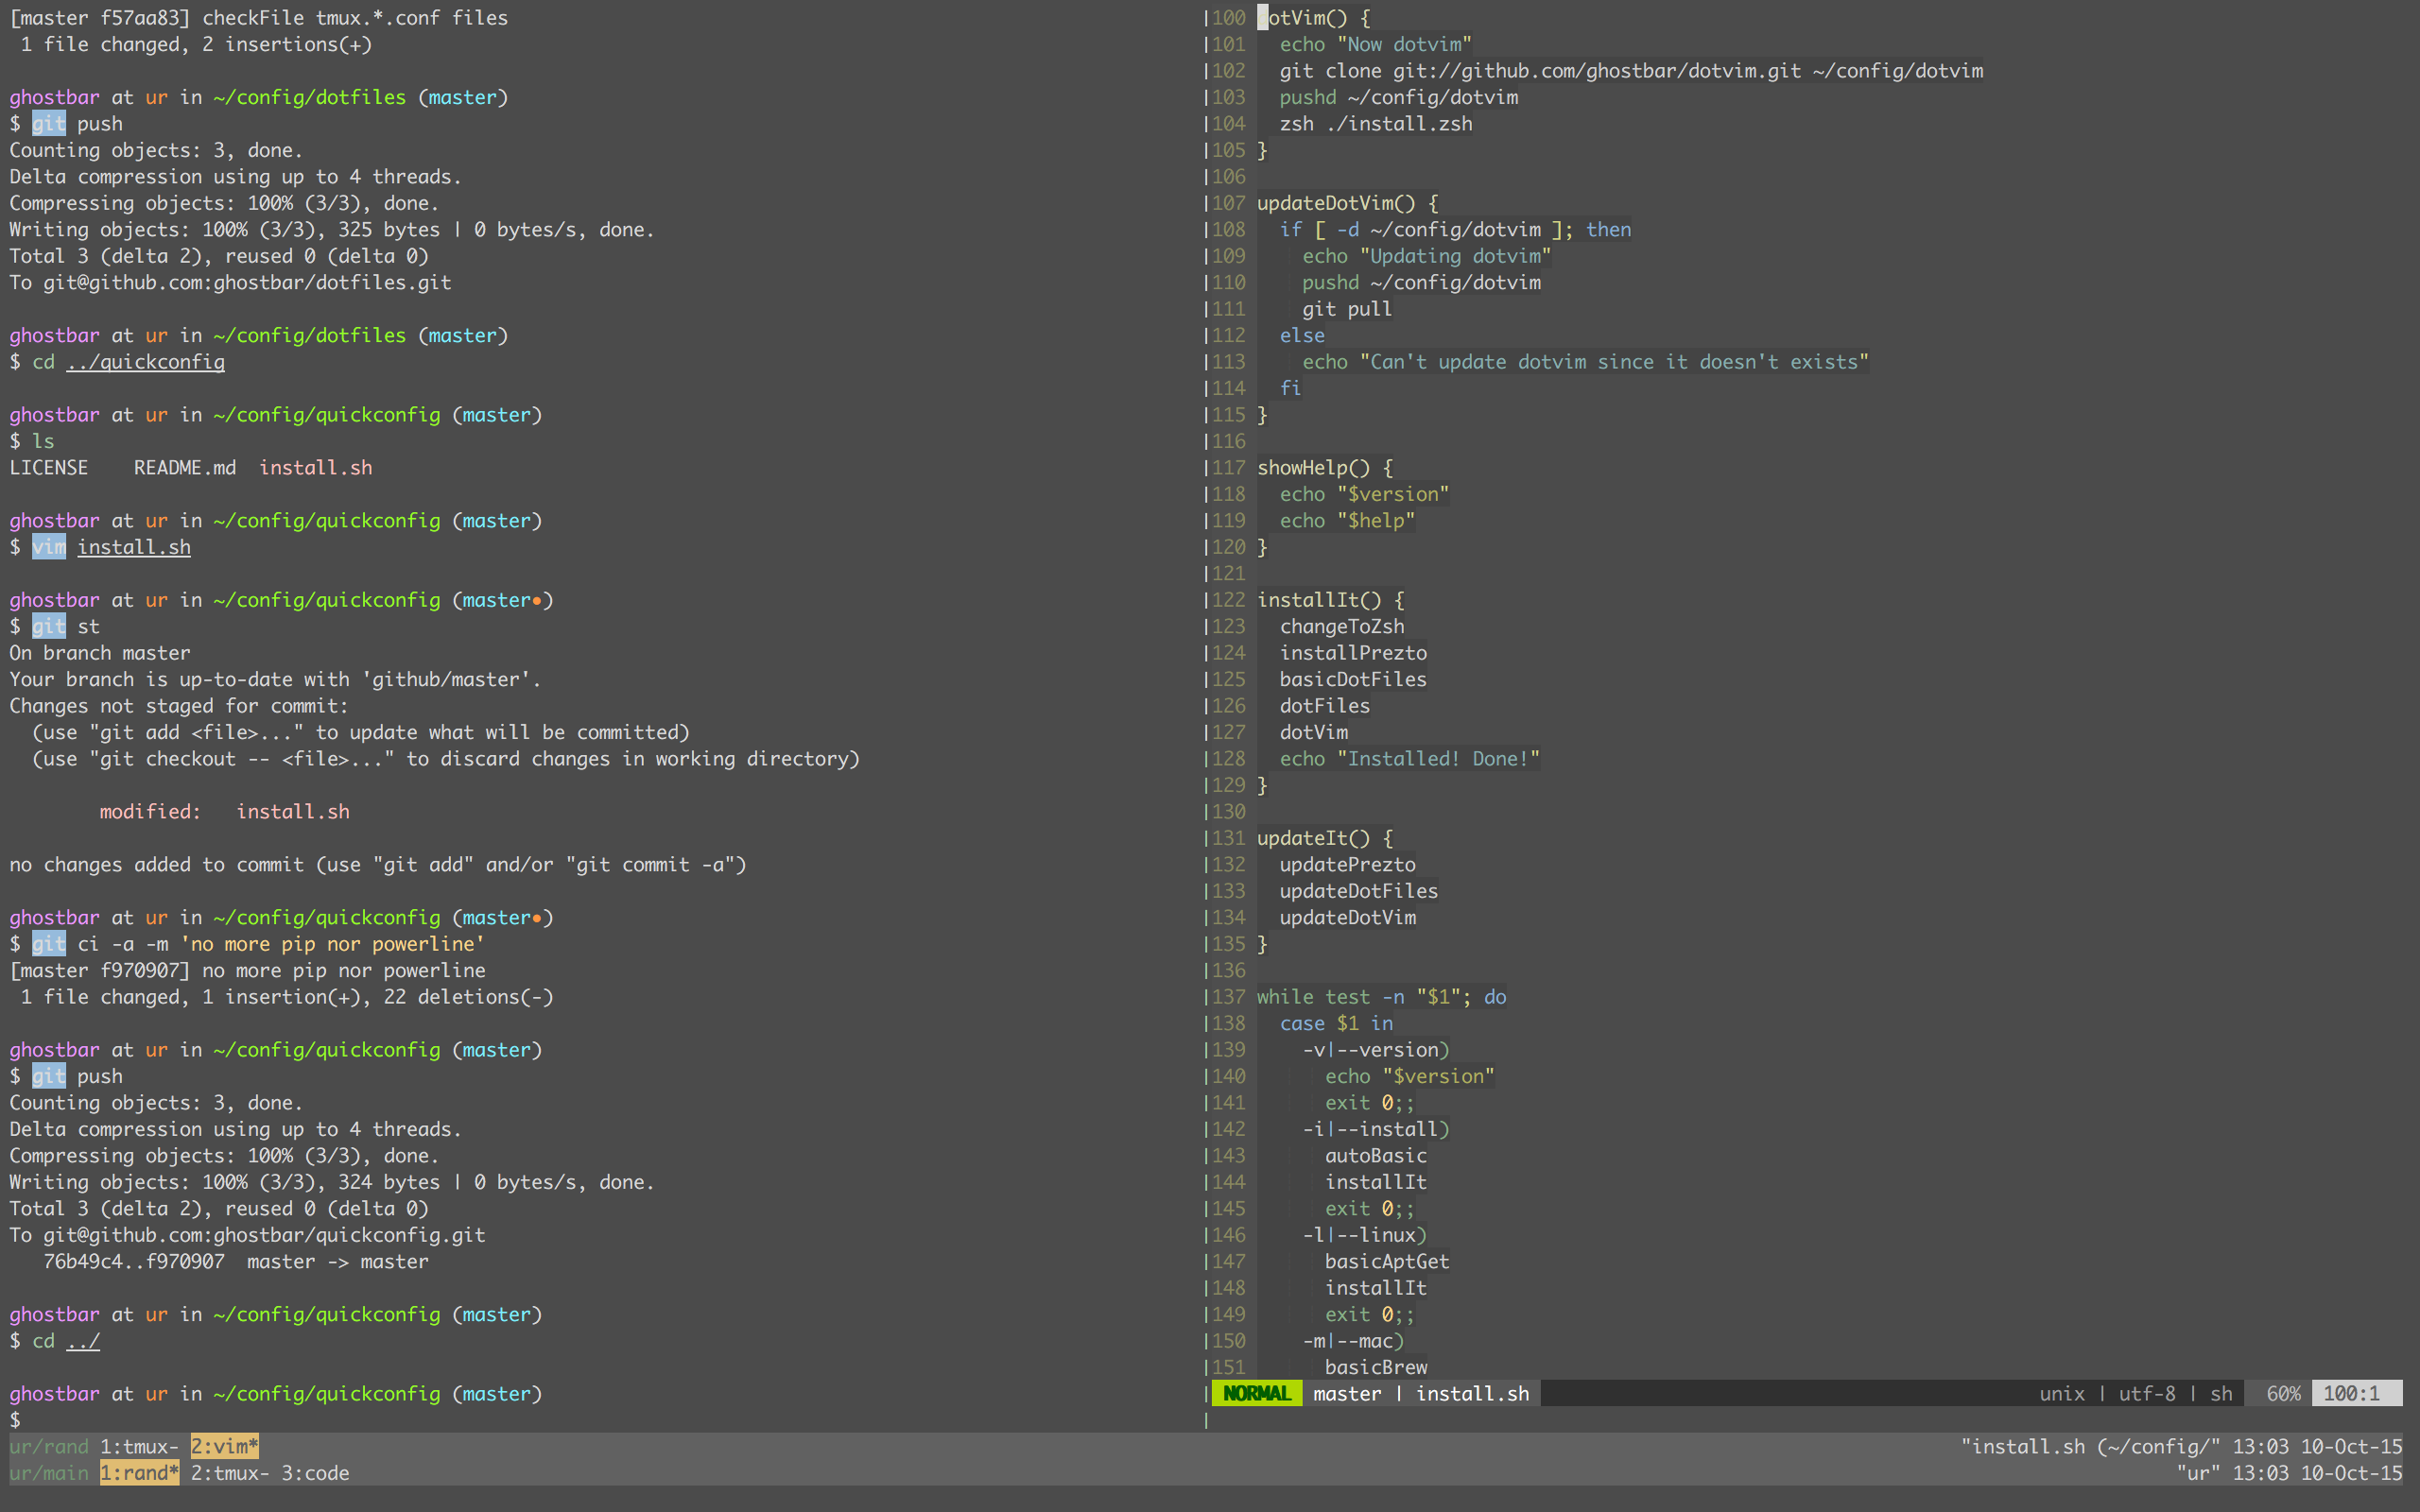The height and width of the screenshot is (1512, 2420).
Task: Click the "install.sh (~/config/" tmux title
Action: click(2090, 1446)
